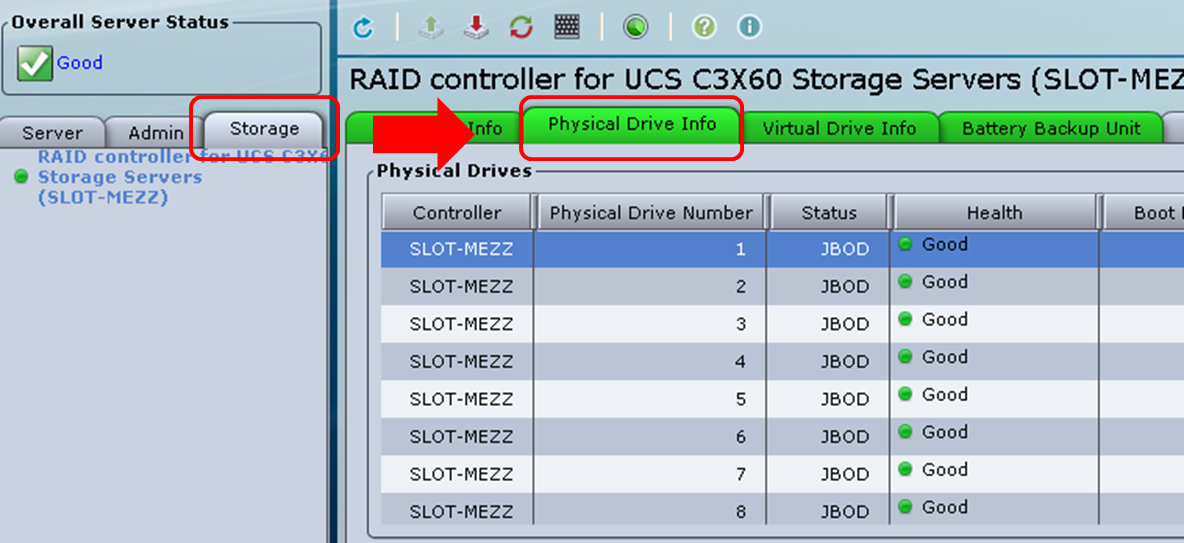Screen dimensions: 1184x543
Task: Click physical drive number 5 cell
Action: (x=650, y=400)
